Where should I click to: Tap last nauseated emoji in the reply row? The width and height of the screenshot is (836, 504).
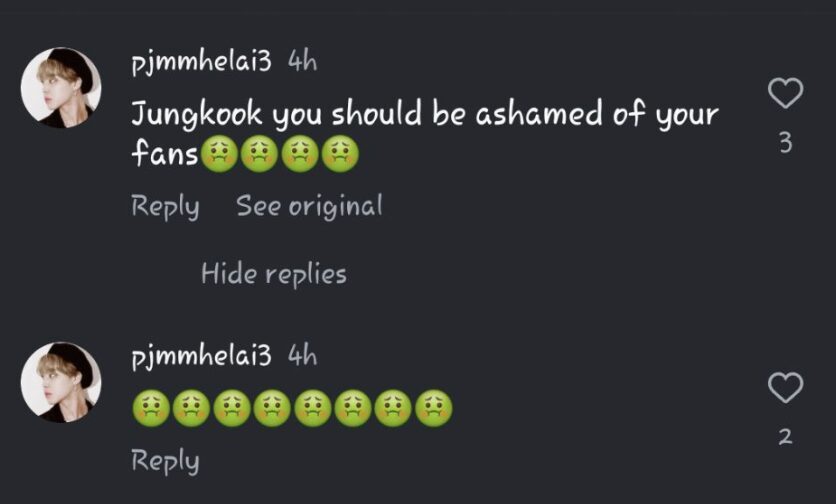[x=433, y=409]
